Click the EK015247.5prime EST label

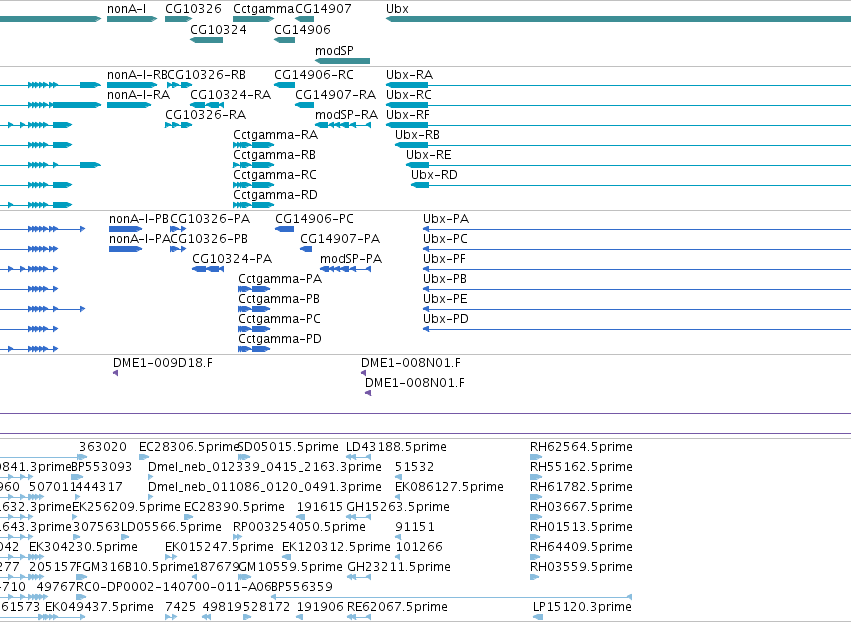pos(219,547)
